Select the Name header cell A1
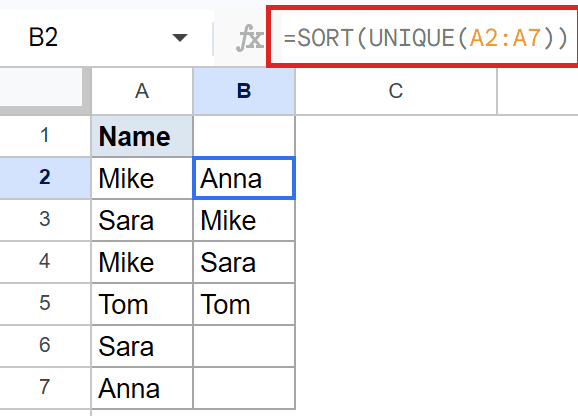Image resolution: width=578 pixels, height=416 pixels. (x=142, y=136)
